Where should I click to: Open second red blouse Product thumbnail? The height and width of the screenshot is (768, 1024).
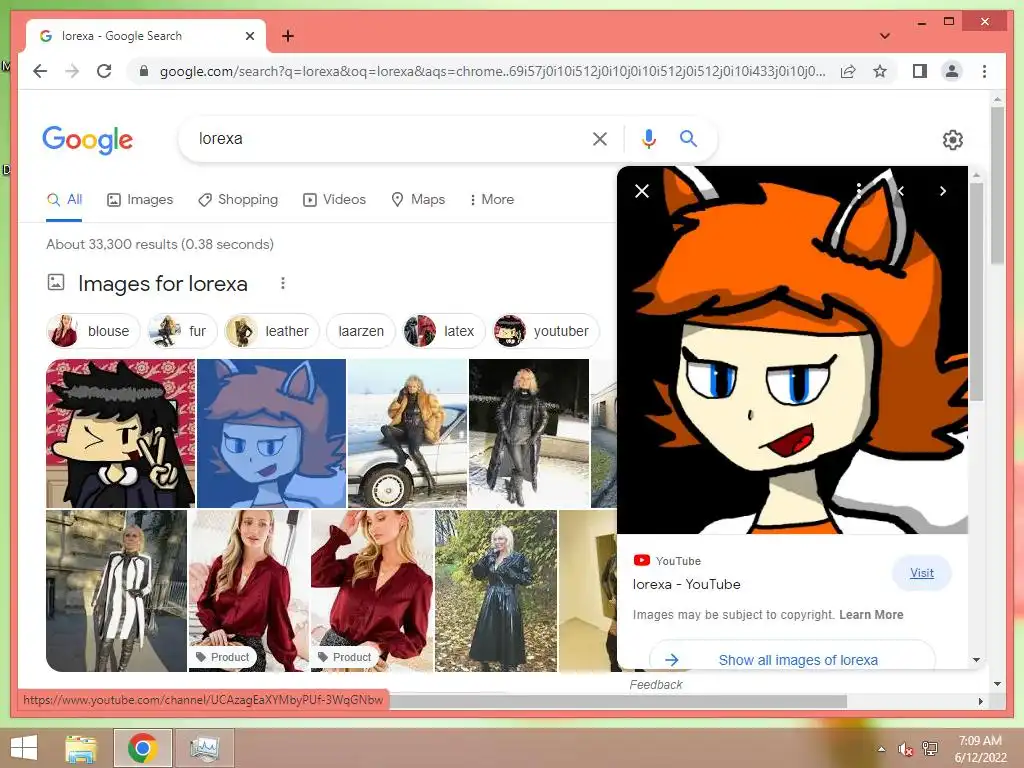pos(372,591)
